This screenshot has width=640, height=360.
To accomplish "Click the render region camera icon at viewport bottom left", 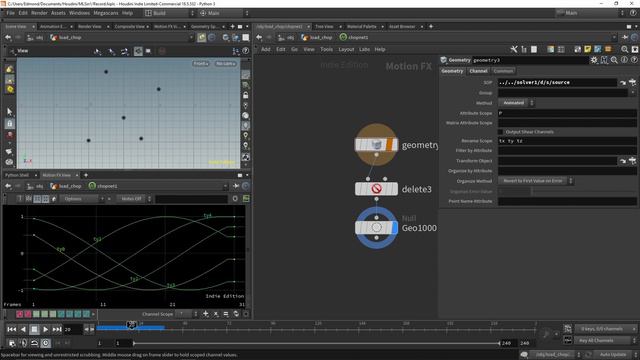I will point(9,162).
